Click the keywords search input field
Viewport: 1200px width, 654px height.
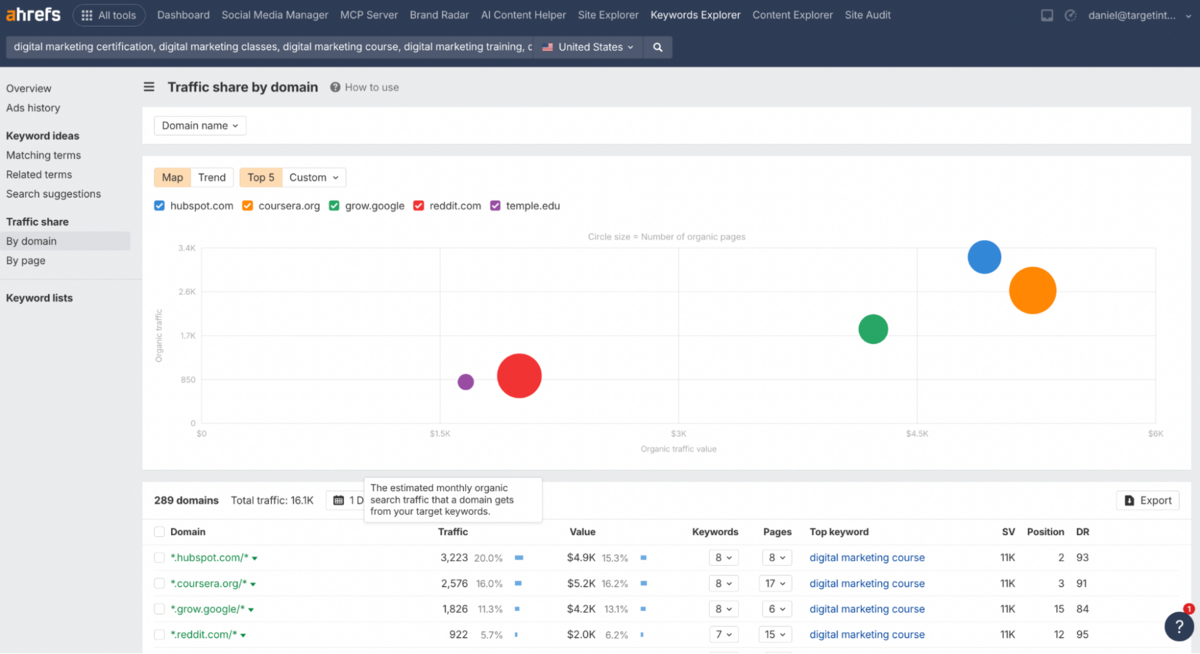(270, 47)
